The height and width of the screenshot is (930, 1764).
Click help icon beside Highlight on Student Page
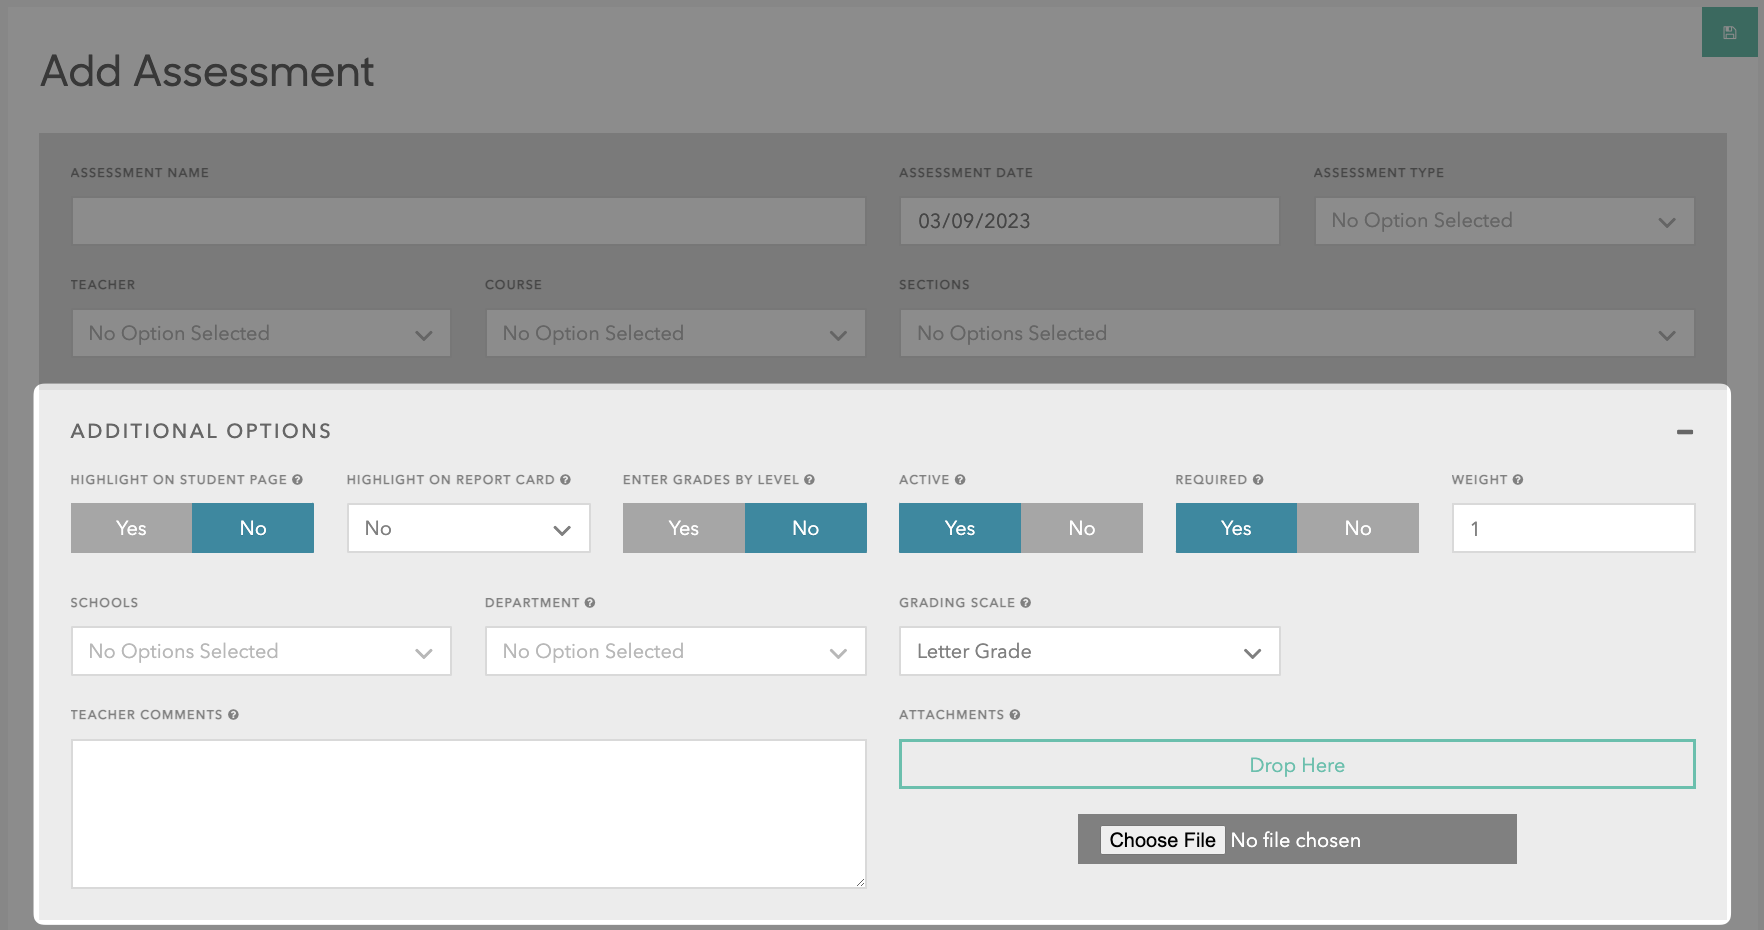click(x=297, y=480)
